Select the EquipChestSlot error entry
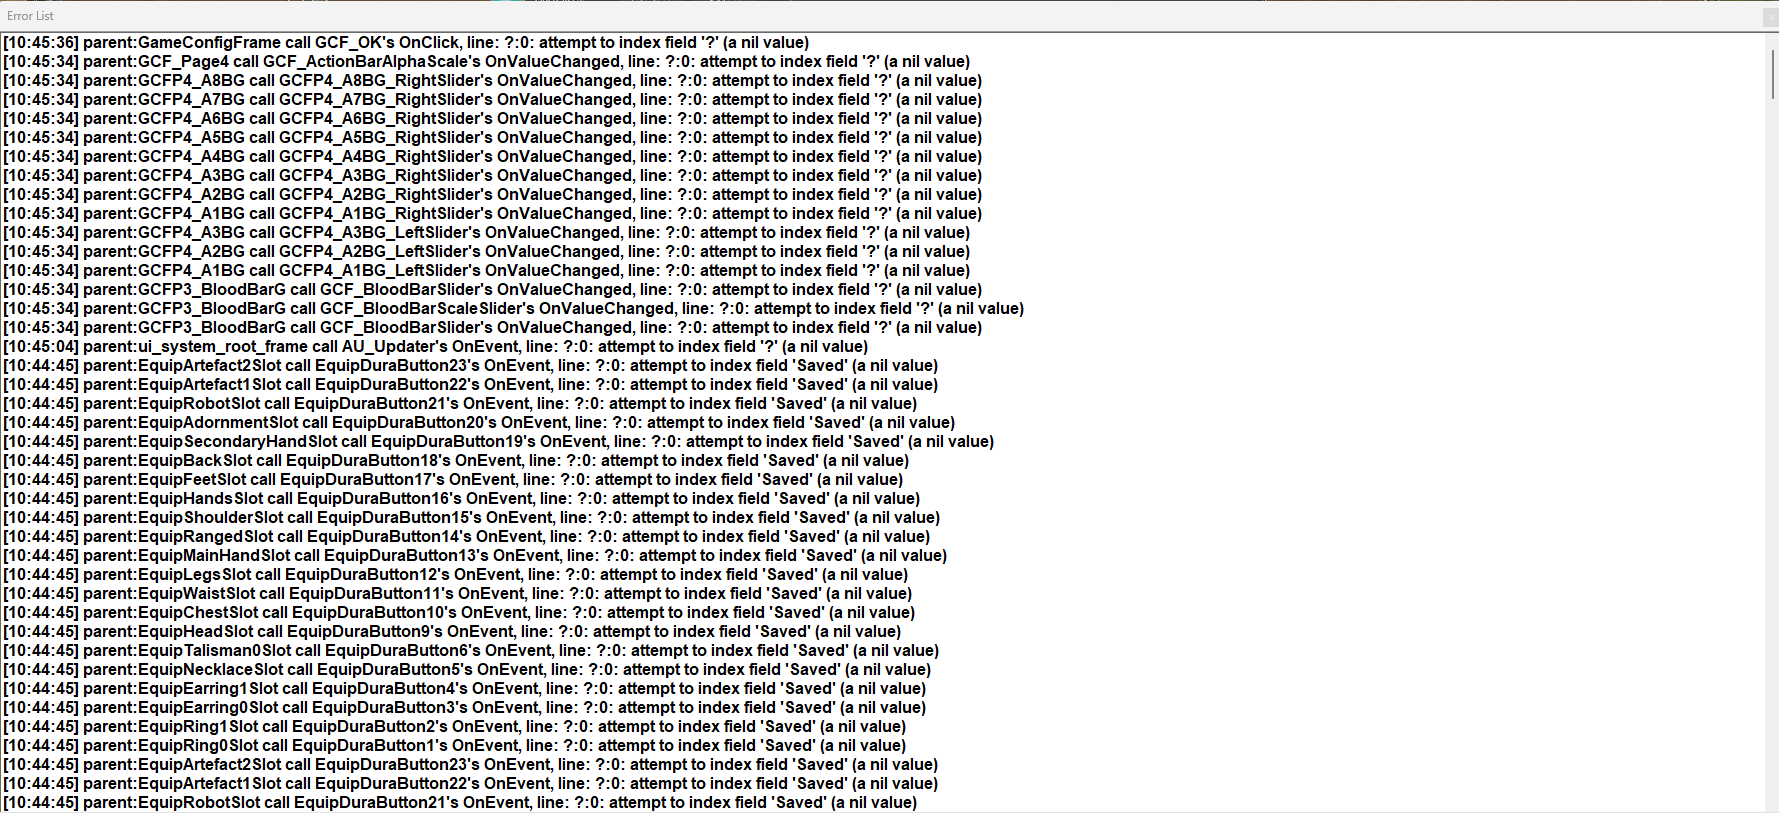The width and height of the screenshot is (1779, 814). (x=459, y=613)
